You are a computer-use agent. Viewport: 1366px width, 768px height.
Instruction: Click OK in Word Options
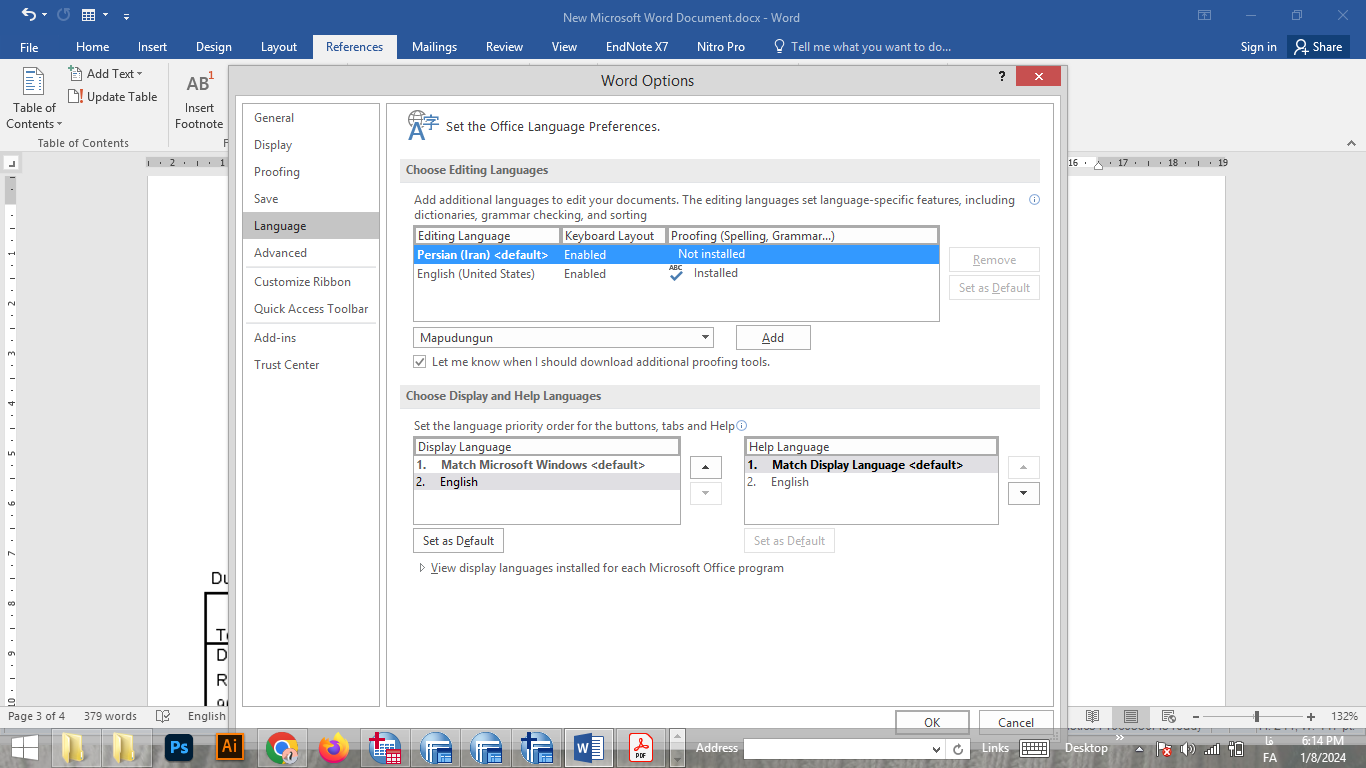[x=932, y=722]
